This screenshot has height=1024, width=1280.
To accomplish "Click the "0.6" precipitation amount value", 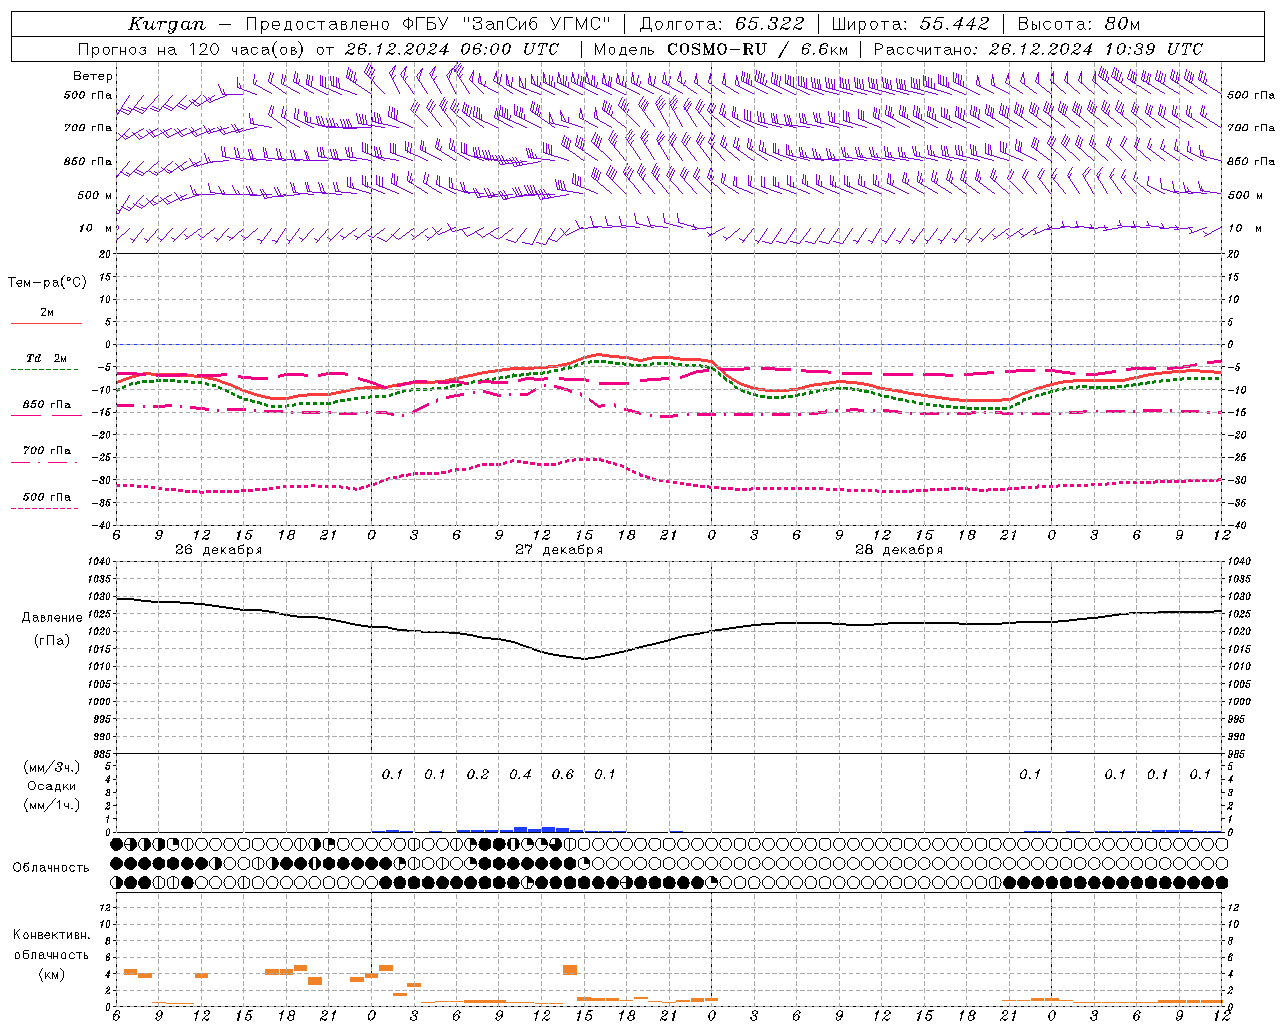I will coord(563,775).
